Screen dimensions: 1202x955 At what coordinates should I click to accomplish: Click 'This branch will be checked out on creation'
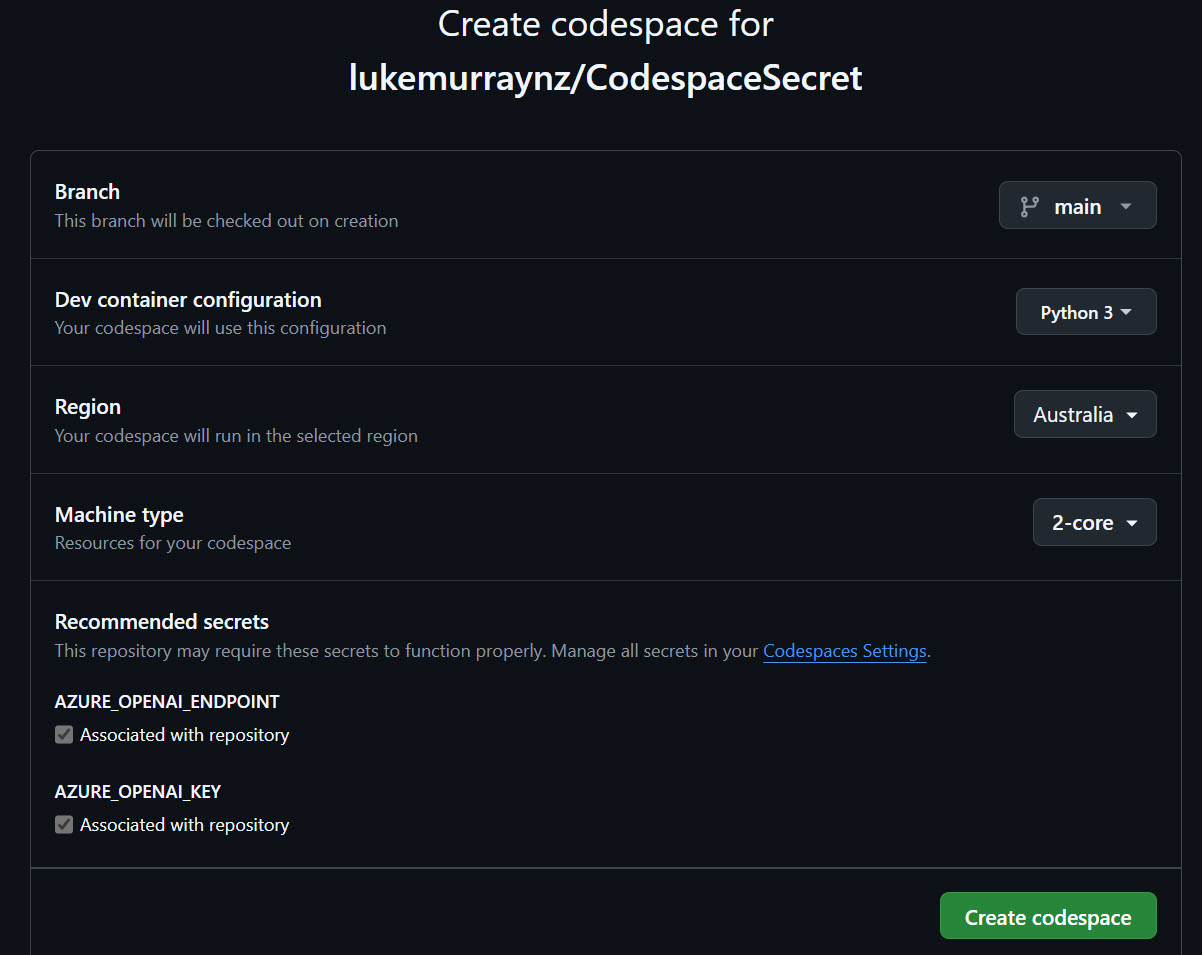tap(226, 221)
